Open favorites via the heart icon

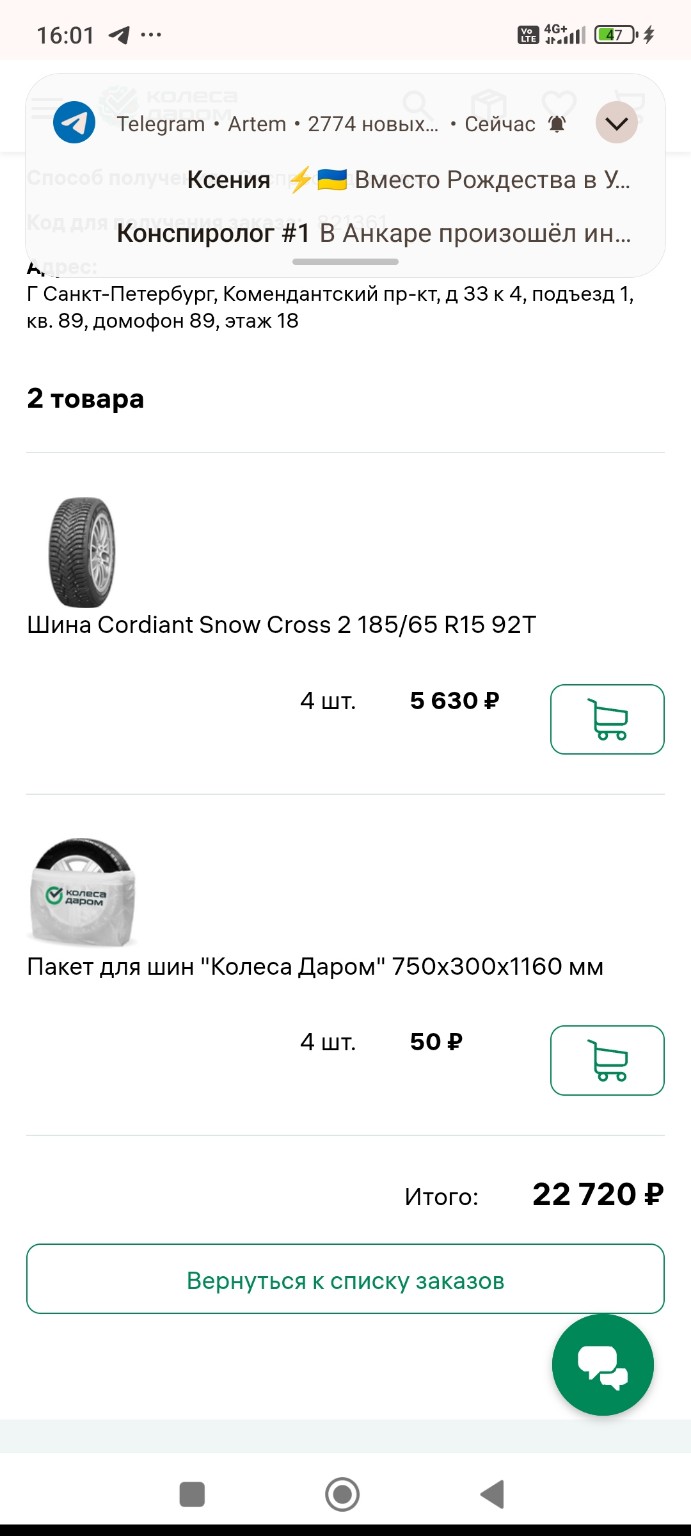558,103
